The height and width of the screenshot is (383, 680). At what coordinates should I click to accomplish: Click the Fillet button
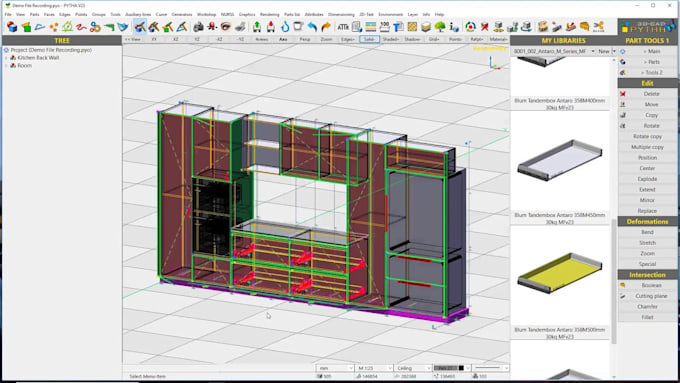(647, 317)
